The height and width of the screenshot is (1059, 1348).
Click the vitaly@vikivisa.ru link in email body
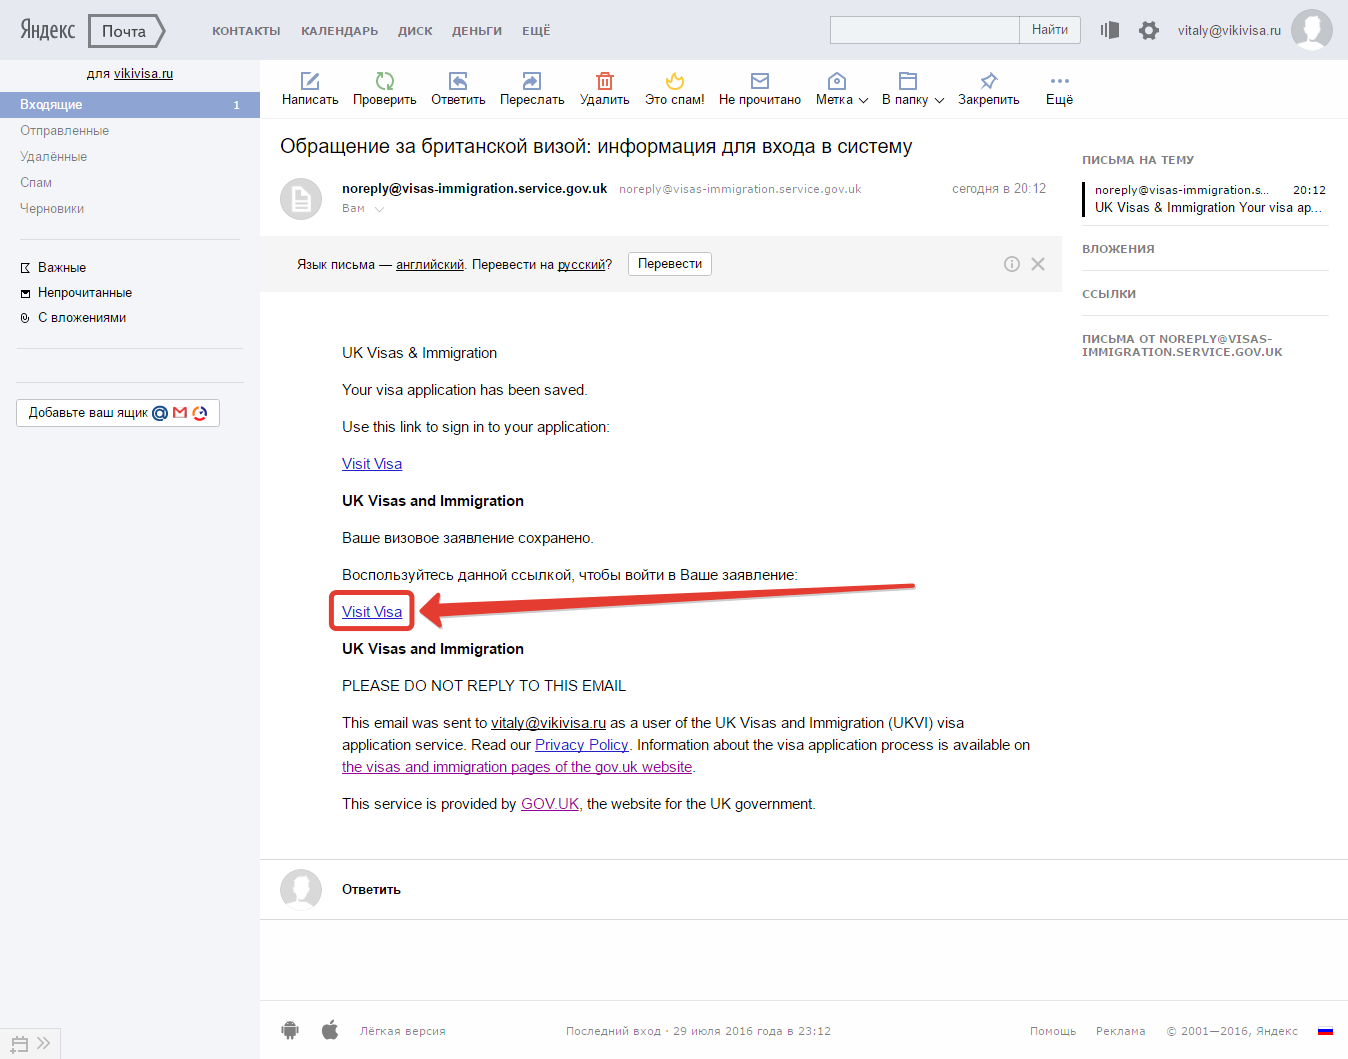click(548, 723)
